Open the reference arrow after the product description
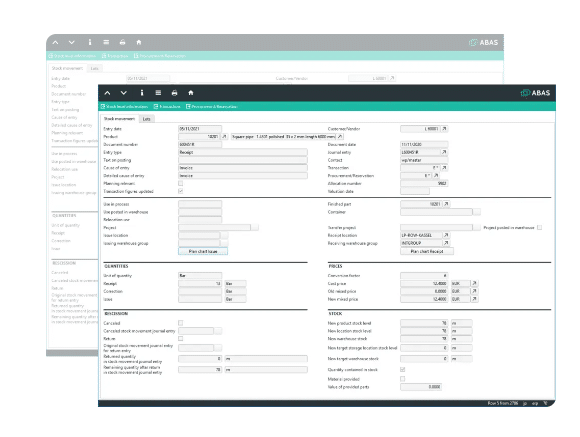This screenshot has height=437, width=580. (x=340, y=137)
